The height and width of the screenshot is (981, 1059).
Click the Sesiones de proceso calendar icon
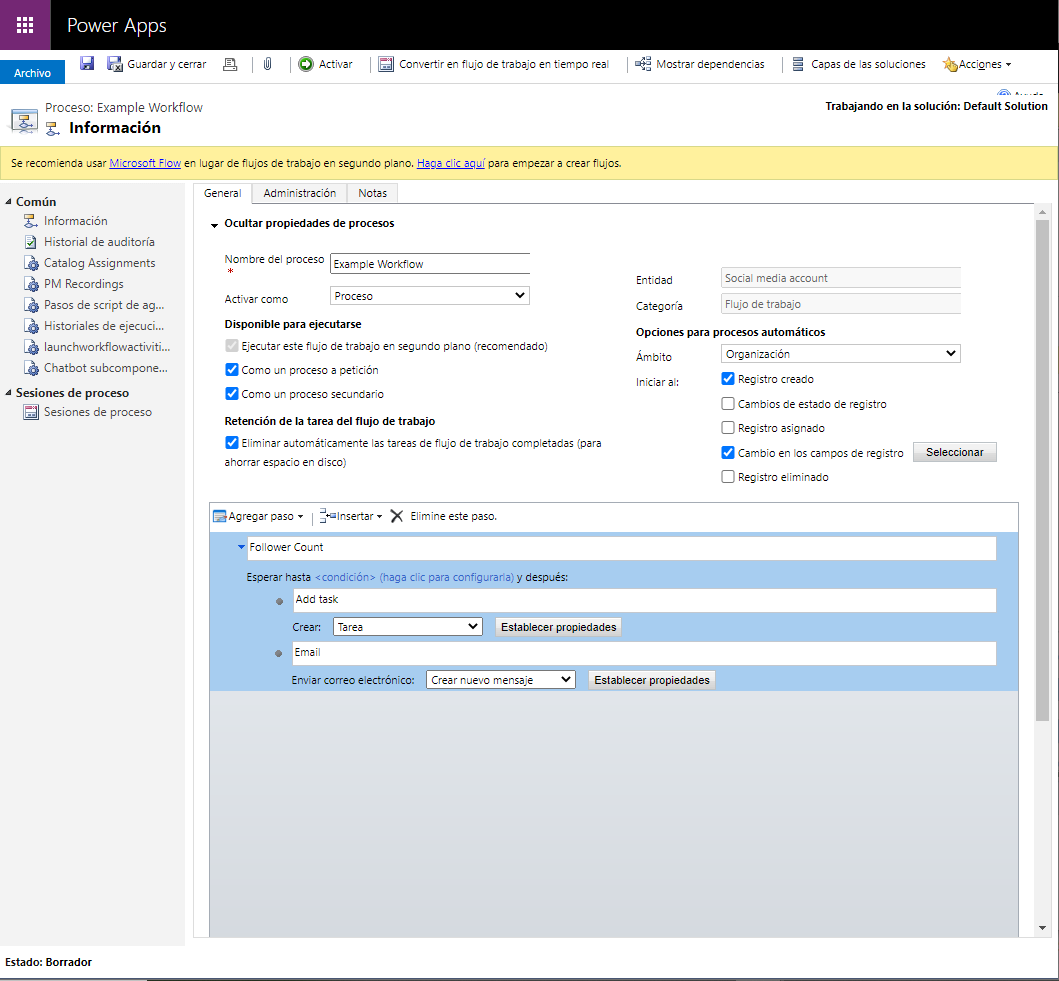pos(30,412)
